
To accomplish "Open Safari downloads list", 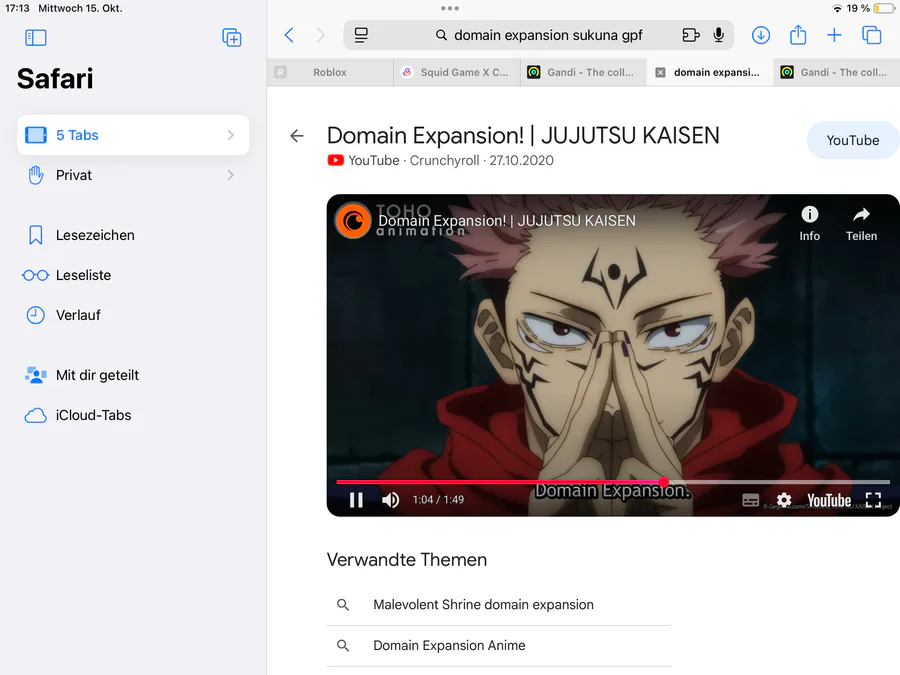I will tap(761, 35).
